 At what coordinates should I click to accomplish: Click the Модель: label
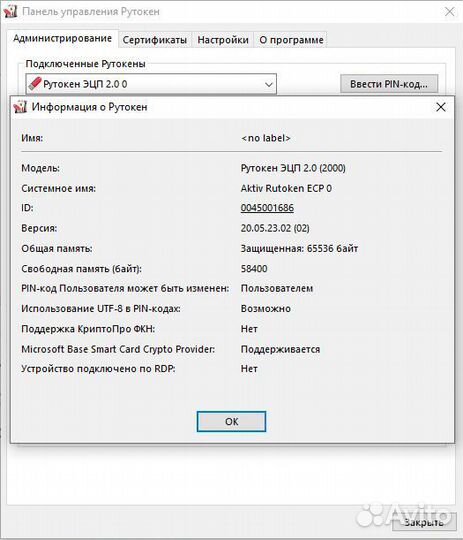click(x=40, y=168)
